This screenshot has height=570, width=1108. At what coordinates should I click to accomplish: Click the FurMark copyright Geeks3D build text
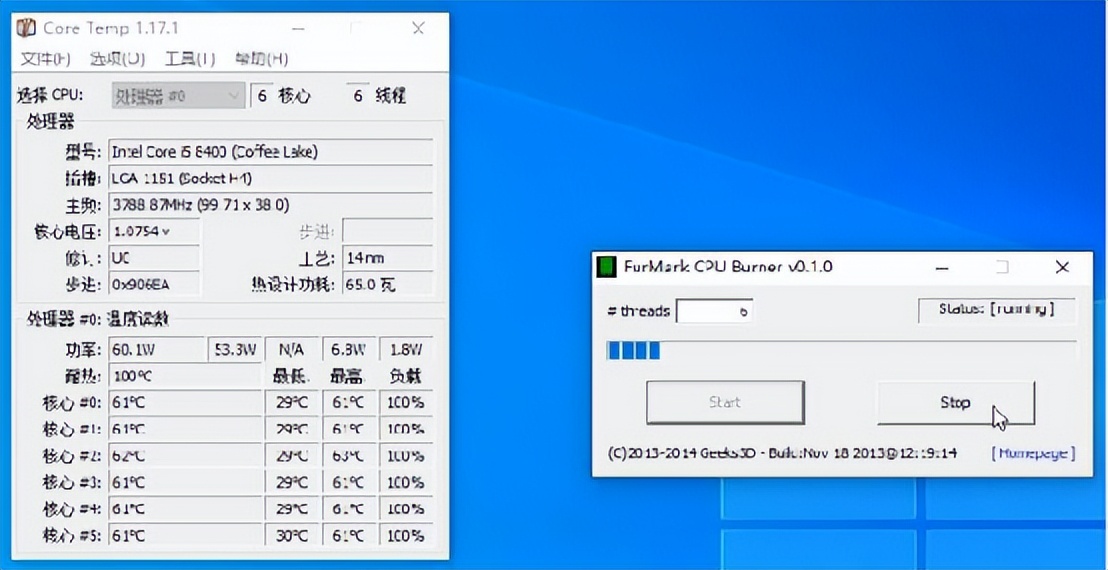[782, 453]
